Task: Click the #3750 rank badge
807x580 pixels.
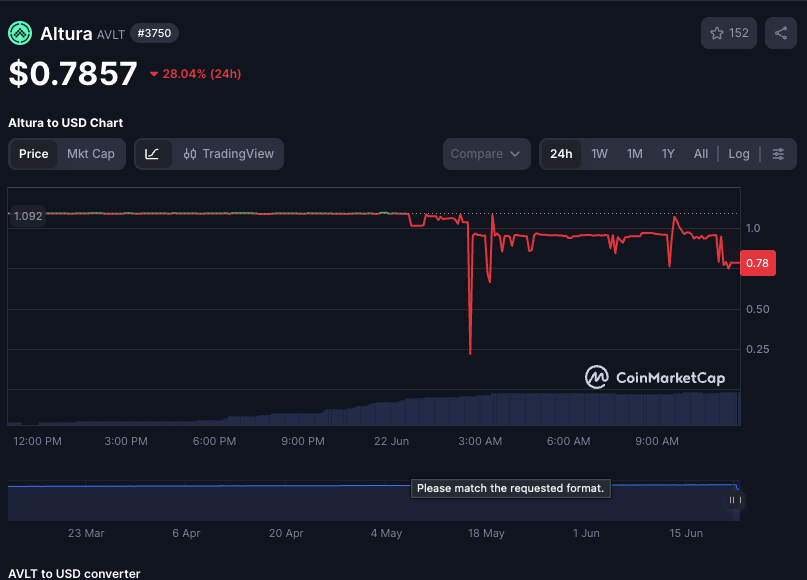Action: pos(154,33)
